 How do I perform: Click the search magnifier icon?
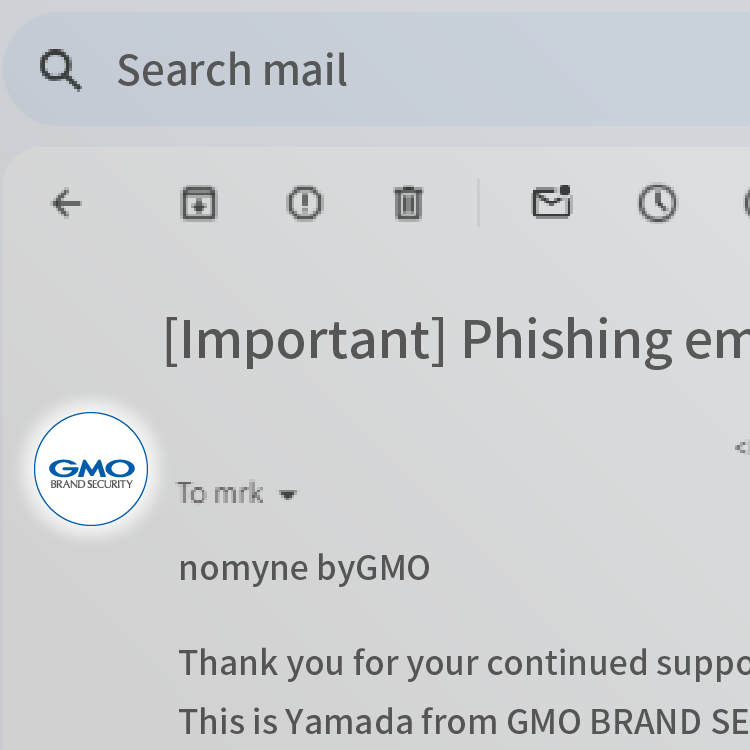[60, 70]
